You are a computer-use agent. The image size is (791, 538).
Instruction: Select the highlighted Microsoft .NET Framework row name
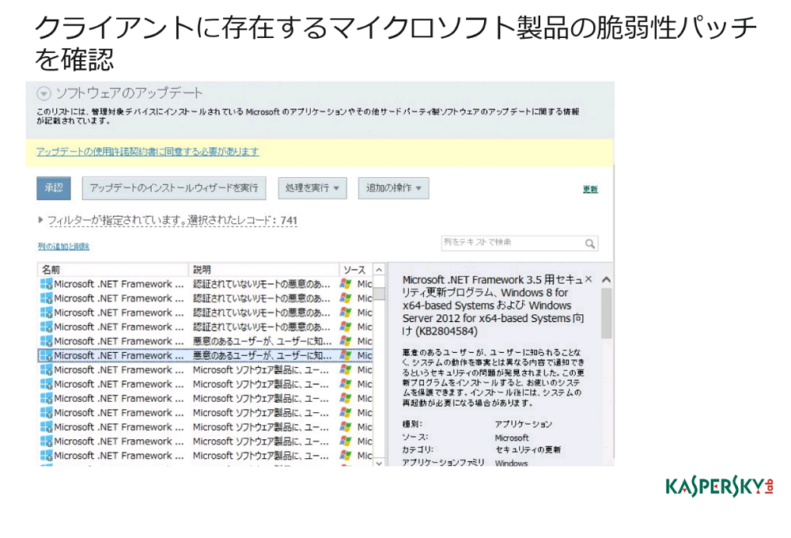119,355
